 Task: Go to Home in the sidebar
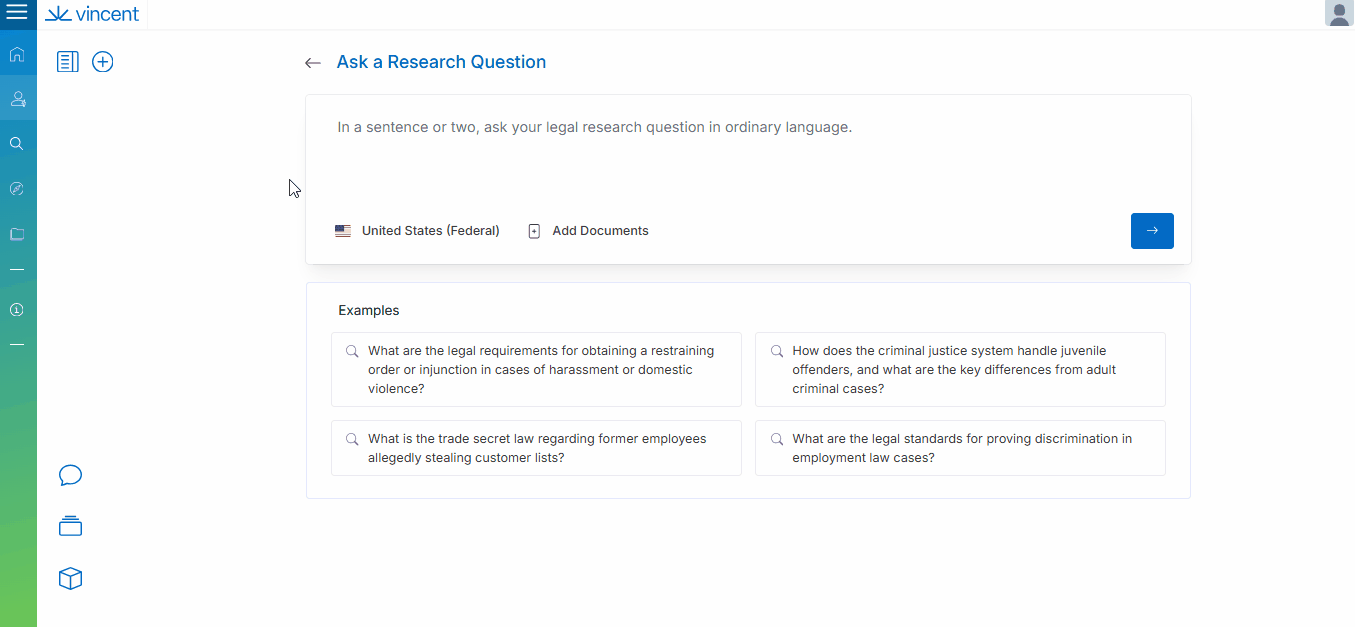pyautogui.click(x=17, y=54)
